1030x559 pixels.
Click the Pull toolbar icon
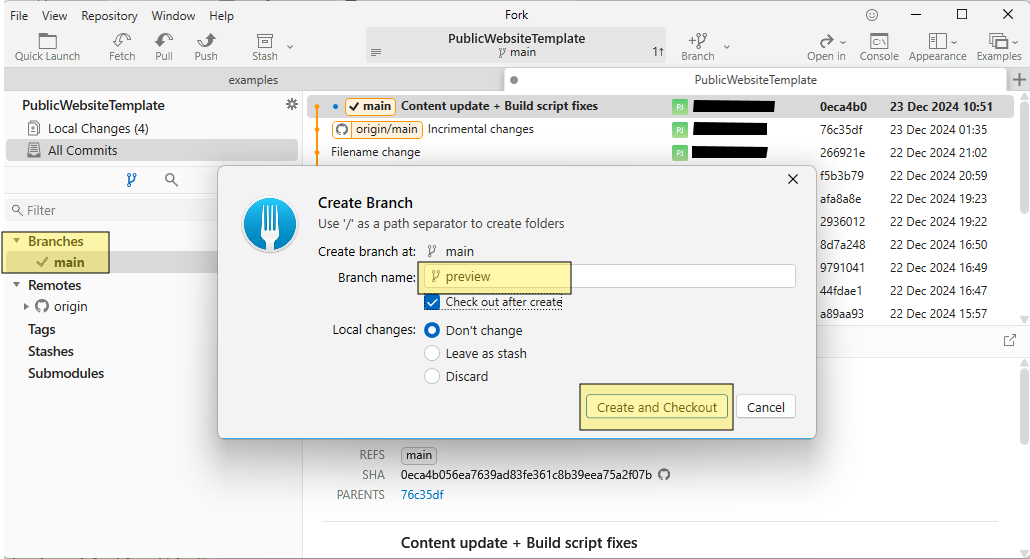click(x=164, y=41)
